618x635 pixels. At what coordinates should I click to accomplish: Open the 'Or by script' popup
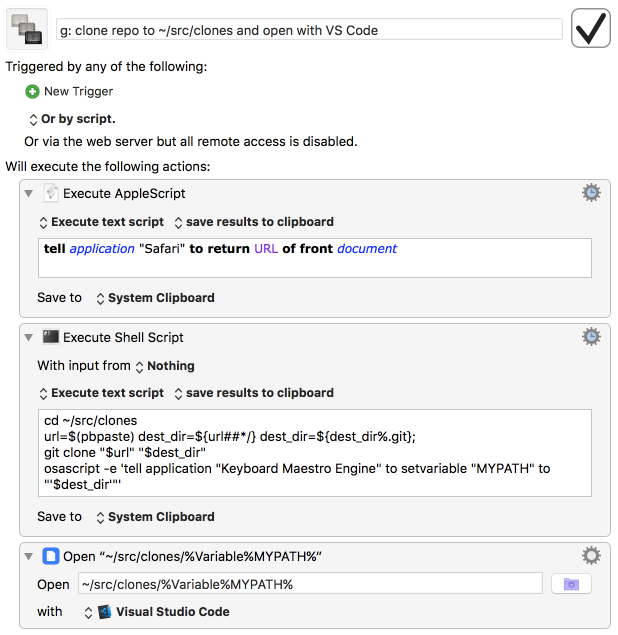click(71, 118)
